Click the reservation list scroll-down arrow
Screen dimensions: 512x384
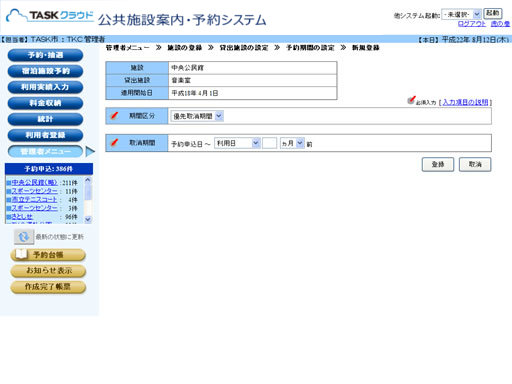pos(88,219)
